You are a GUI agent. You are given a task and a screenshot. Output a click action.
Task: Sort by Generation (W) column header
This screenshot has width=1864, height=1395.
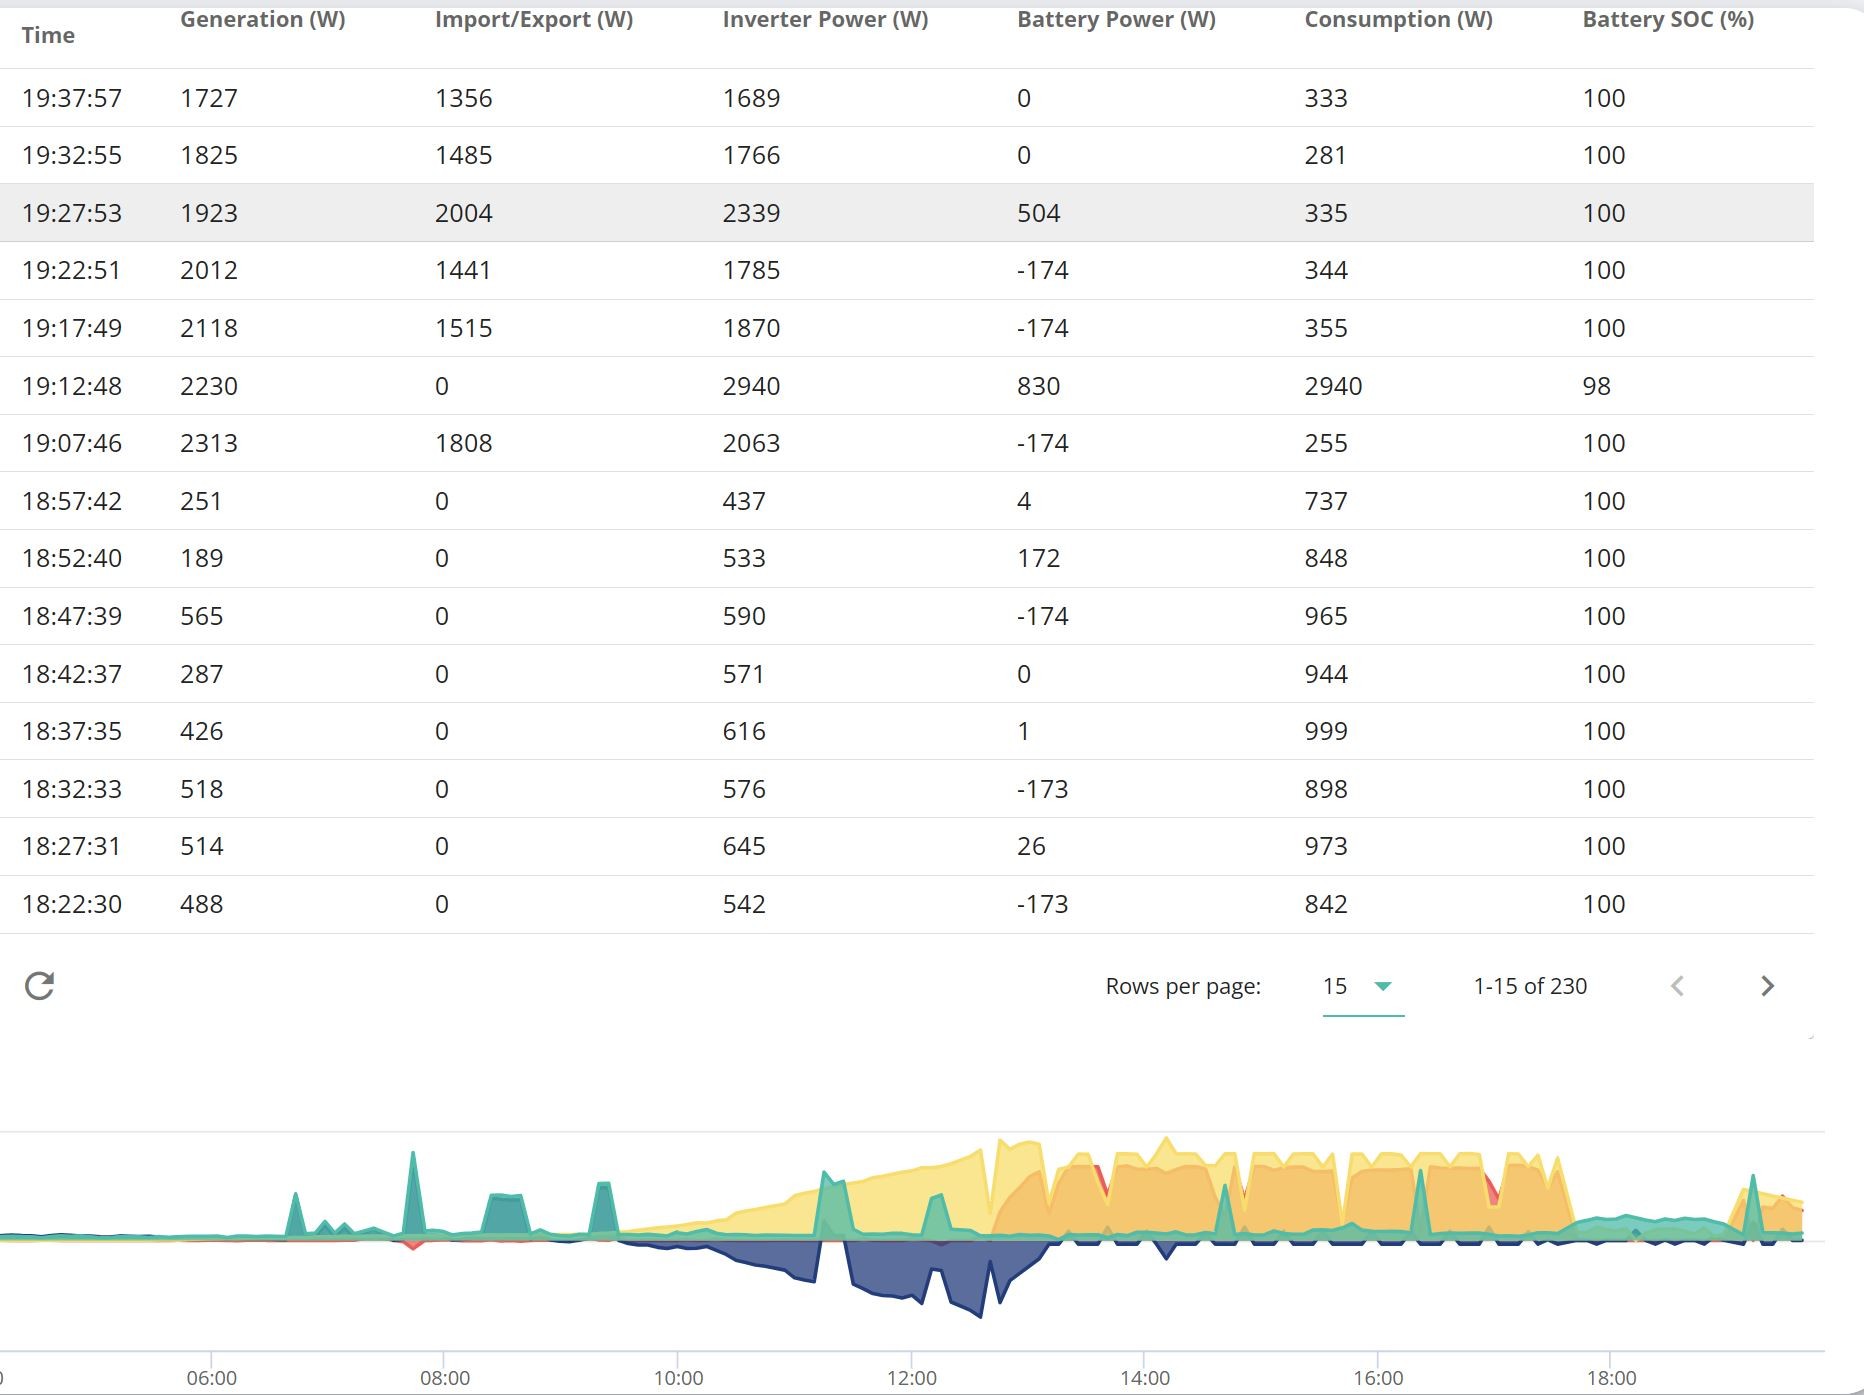pos(262,19)
